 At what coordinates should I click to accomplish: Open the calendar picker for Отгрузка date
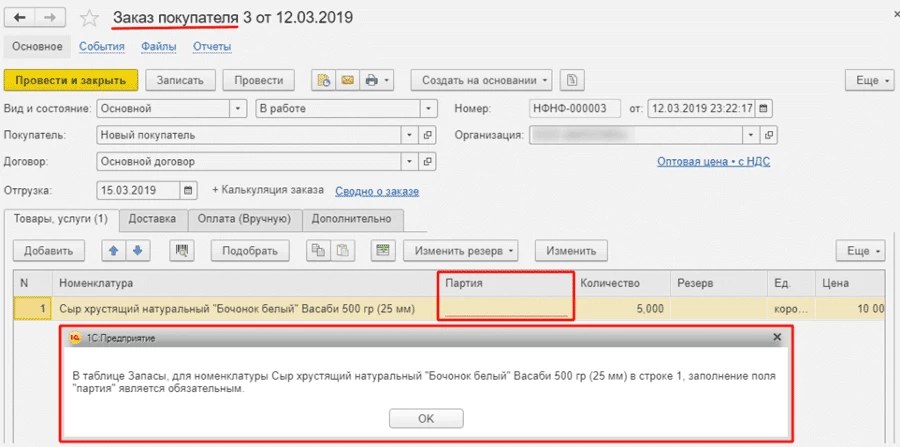(x=188, y=190)
